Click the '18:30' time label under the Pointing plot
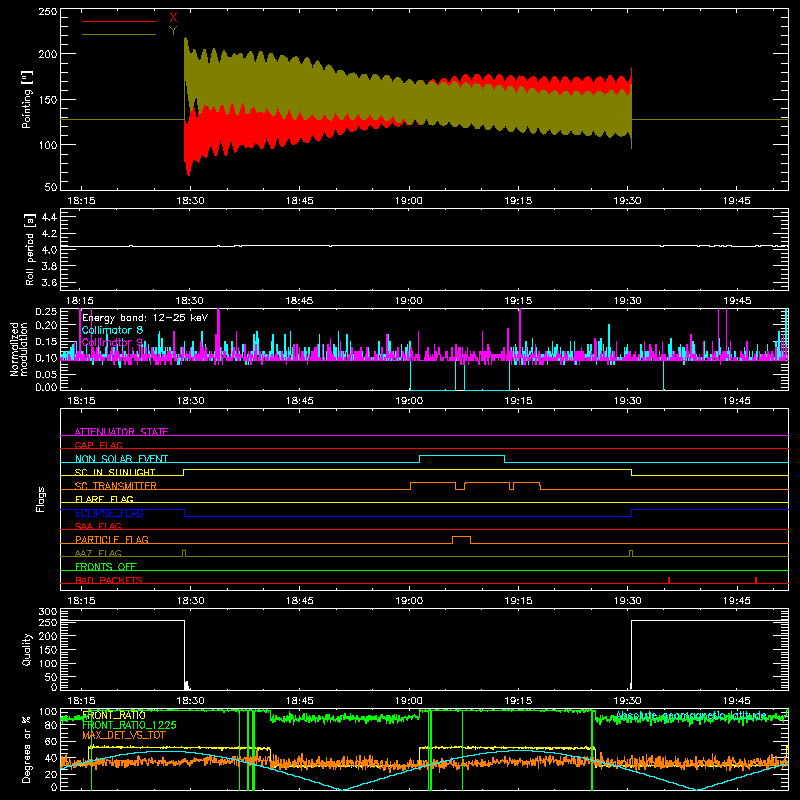 (190, 201)
